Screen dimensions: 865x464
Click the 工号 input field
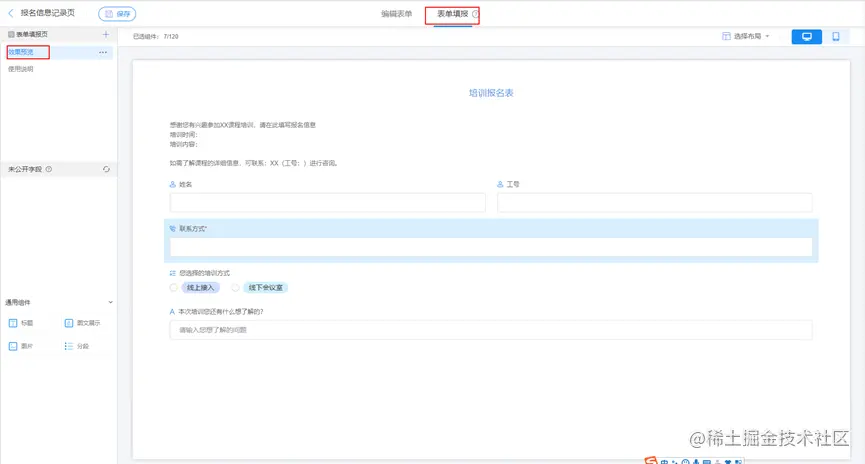click(x=654, y=202)
